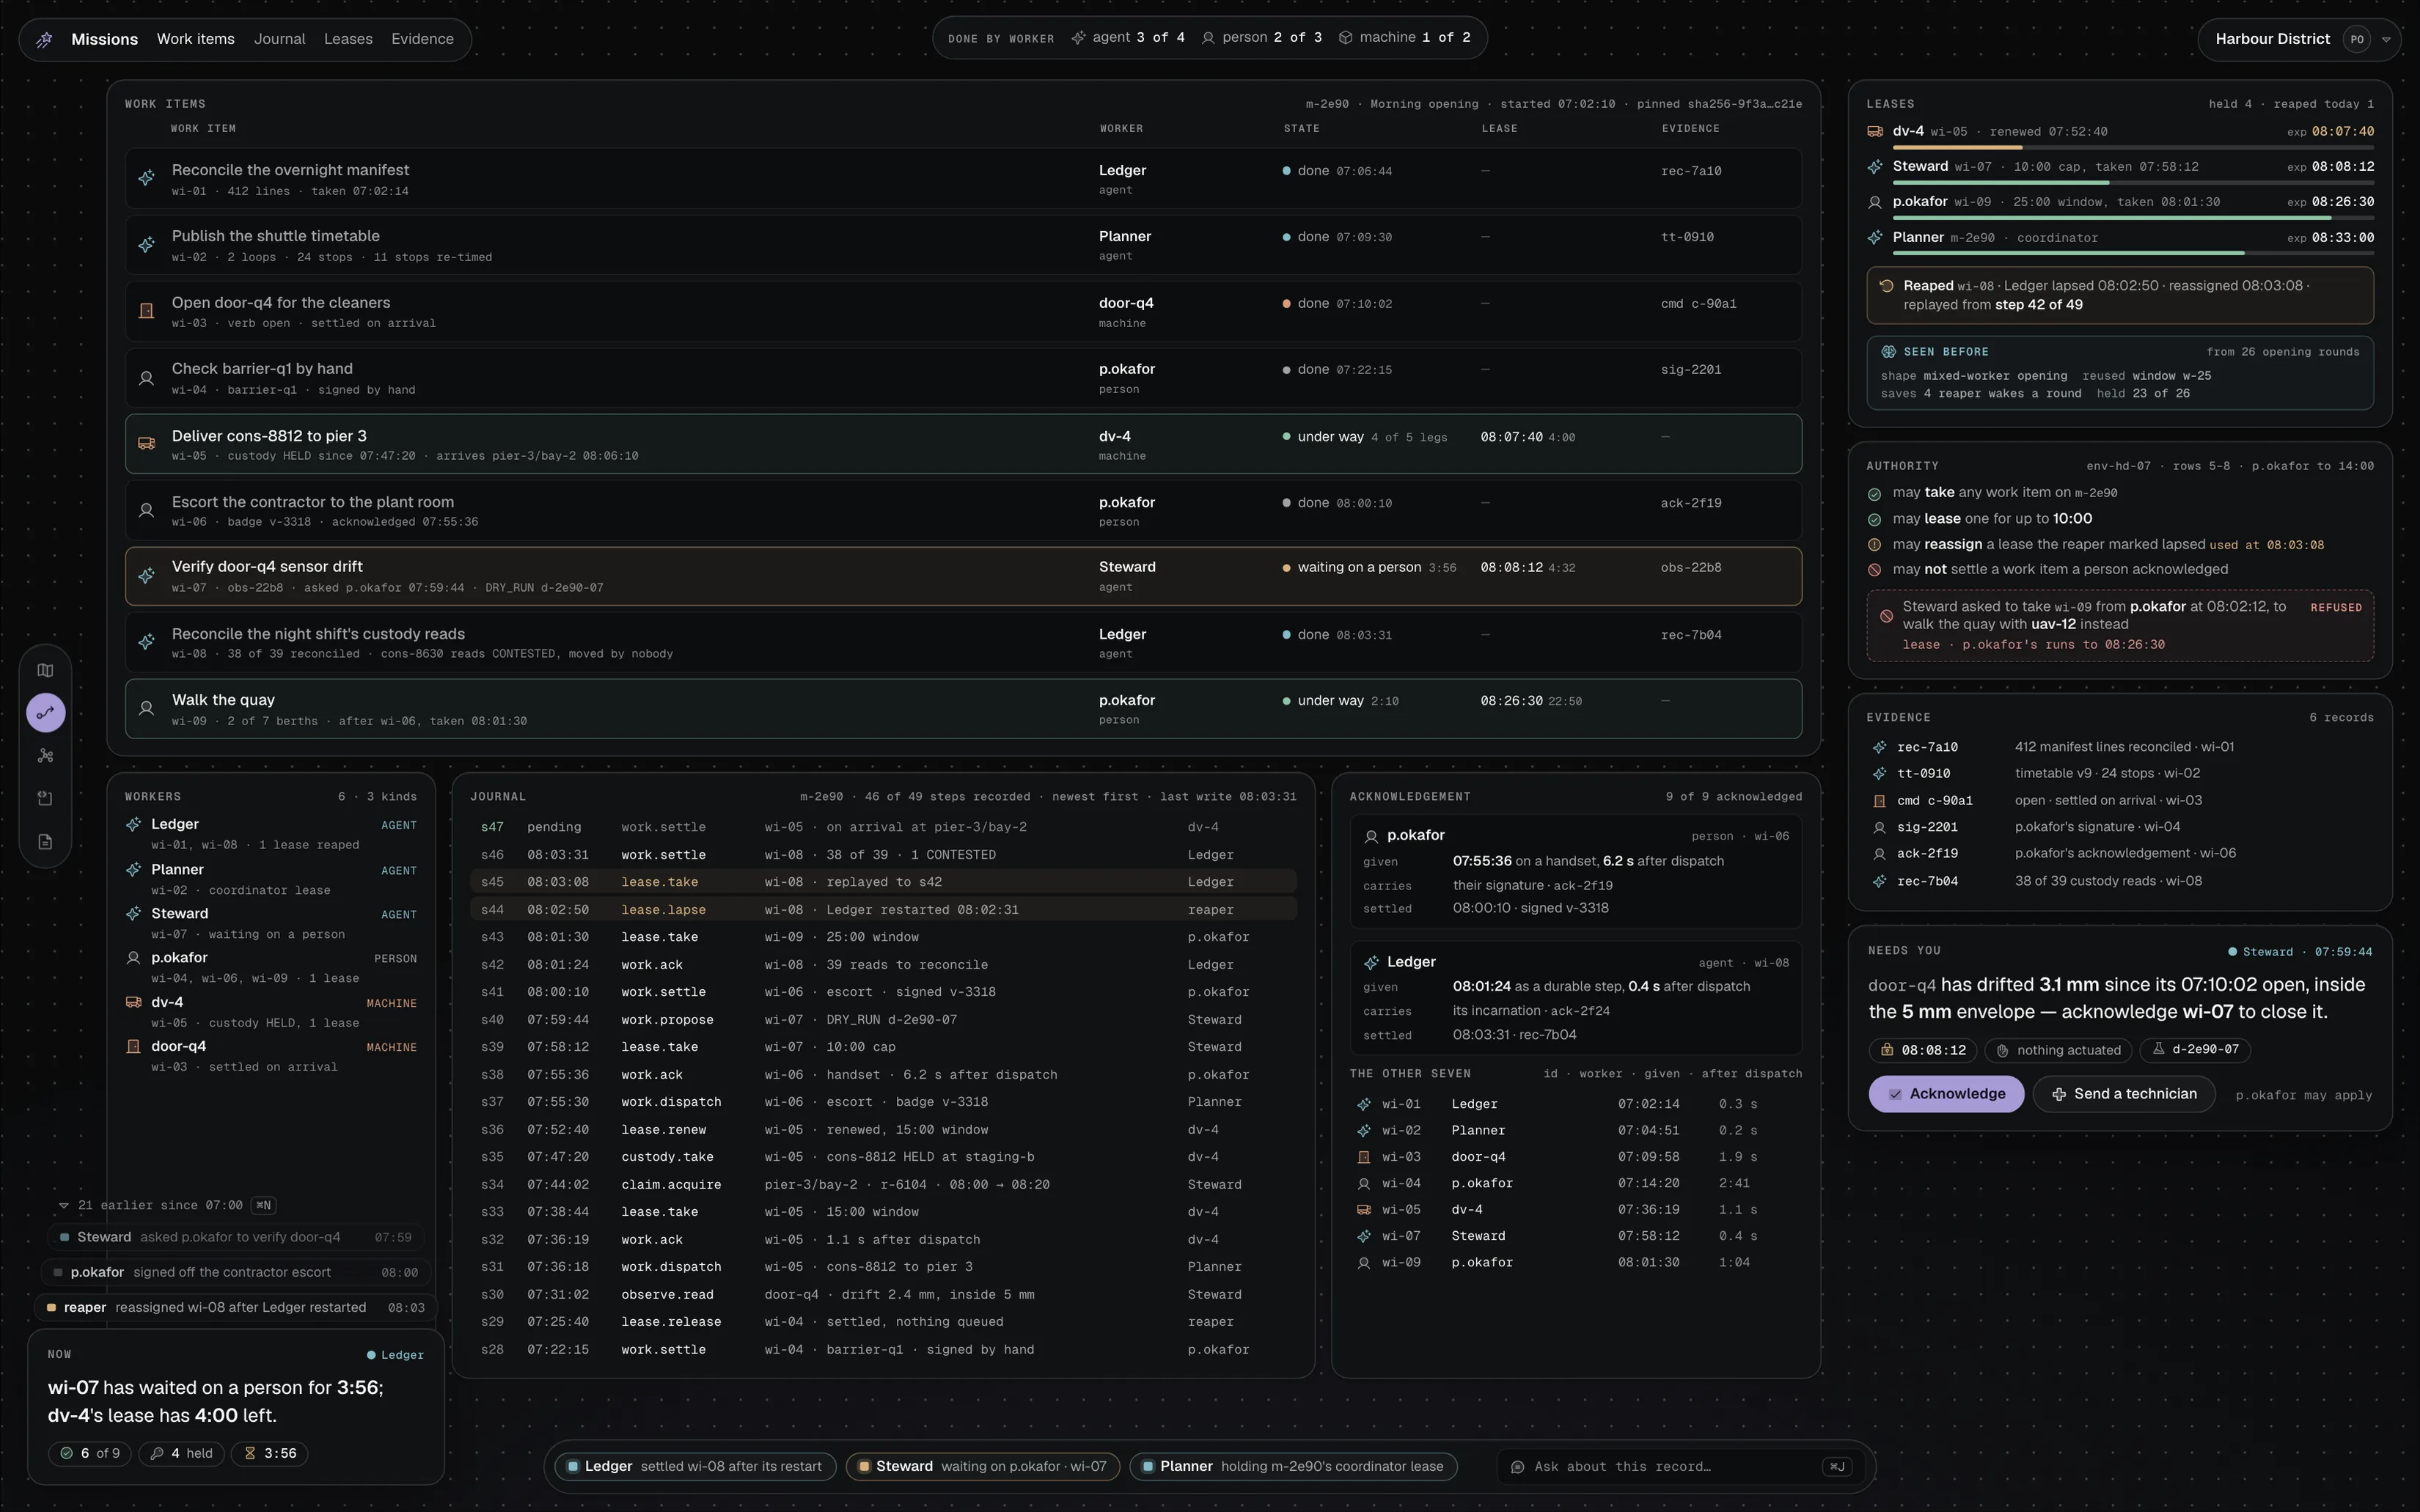The width and height of the screenshot is (2420, 1512).
Task: Click the agent sparkle icon in the Done by Worker bar
Action: (x=1078, y=38)
